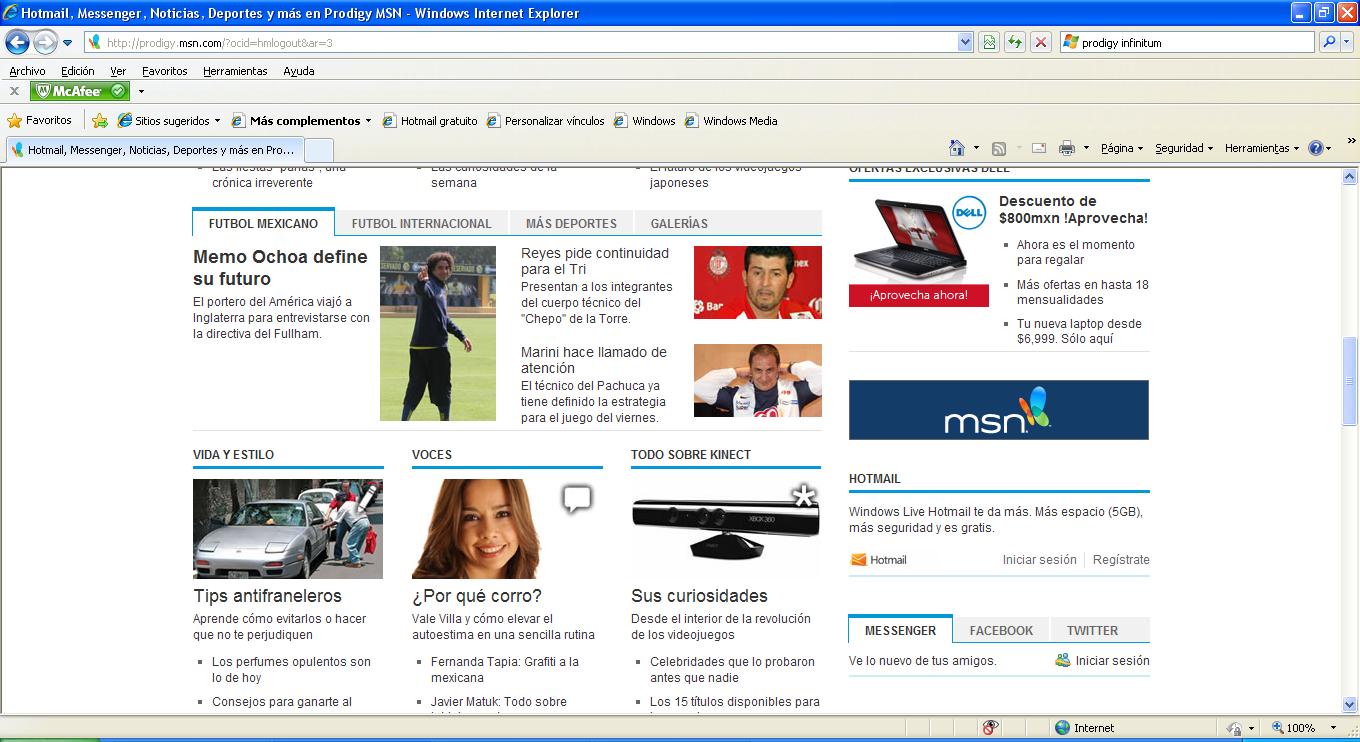Image resolution: width=1360 pixels, height=742 pixels.
Task: Open the Home page icon
Action: coord(957,147)
